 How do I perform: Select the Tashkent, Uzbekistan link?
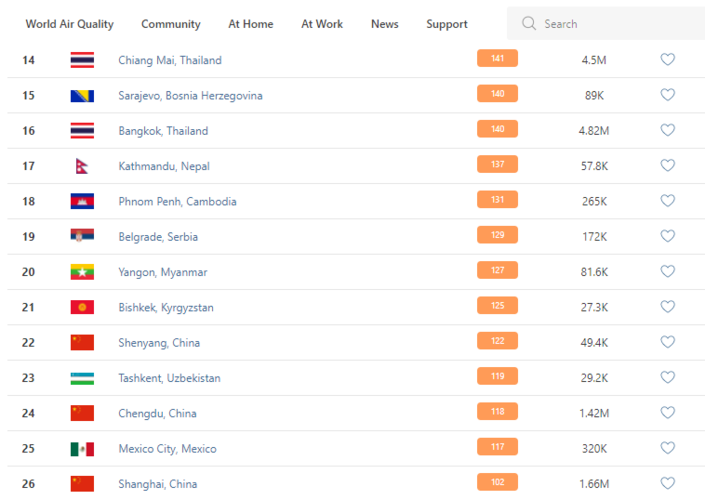pos(169,378)
